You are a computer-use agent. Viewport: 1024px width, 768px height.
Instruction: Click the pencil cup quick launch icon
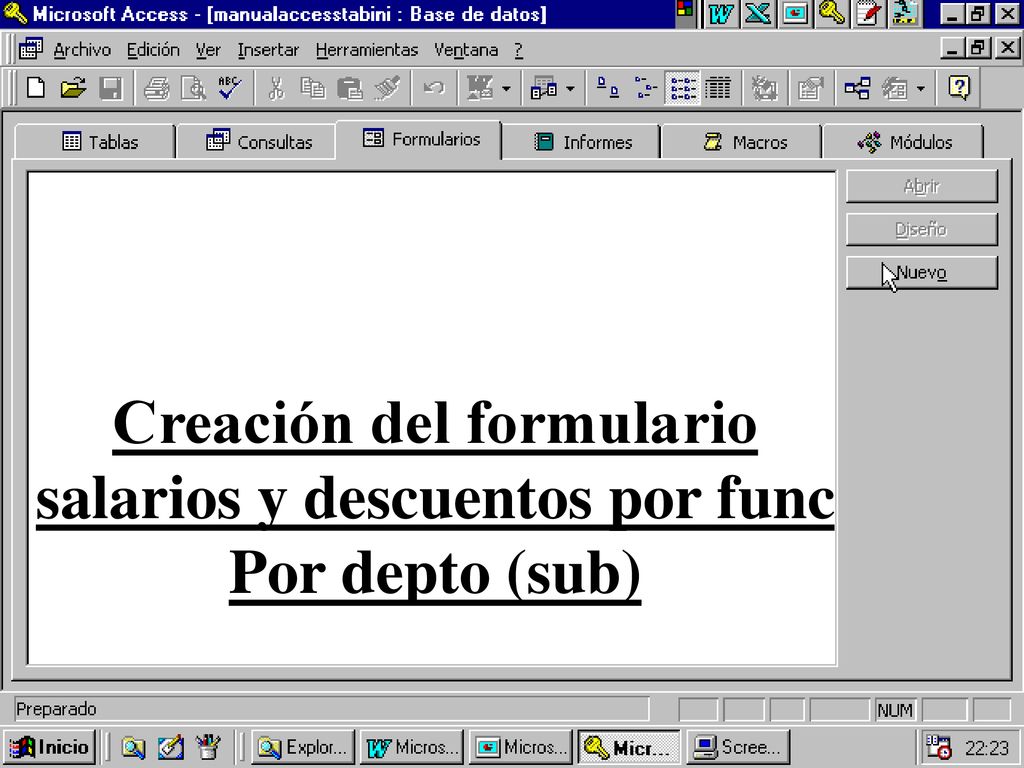[208, 747]
